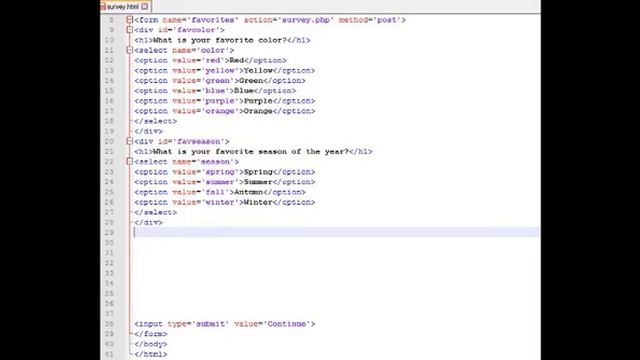This screenshot has height=360, width=640.
Task: Select line number 10 in the margin
Action: point(109,40)
